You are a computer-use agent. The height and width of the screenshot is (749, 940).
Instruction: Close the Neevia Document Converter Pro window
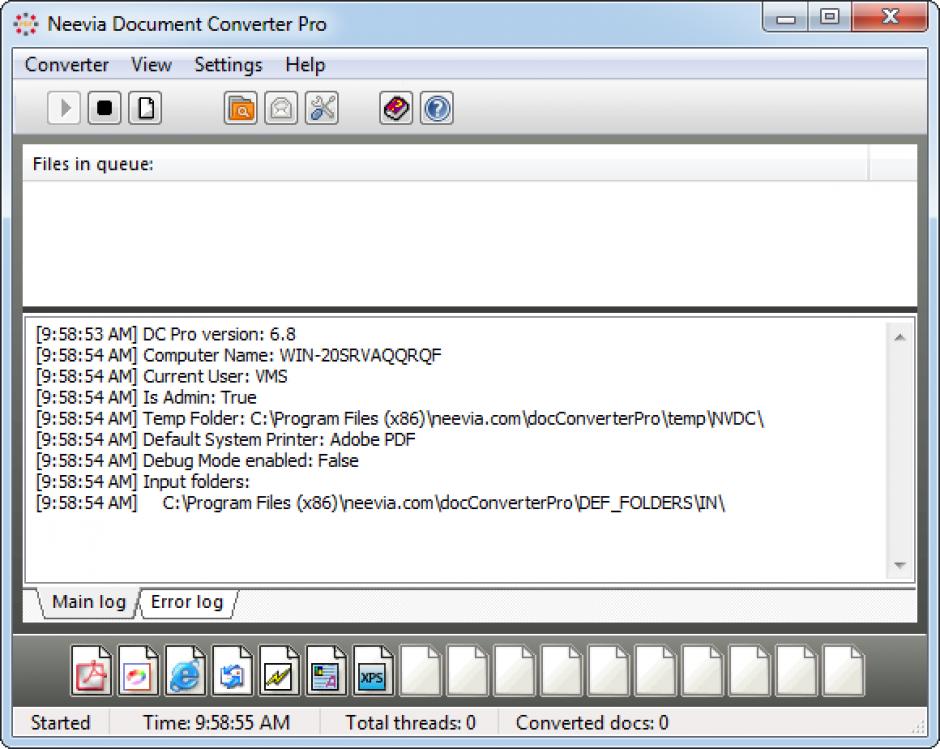(890, 17)
